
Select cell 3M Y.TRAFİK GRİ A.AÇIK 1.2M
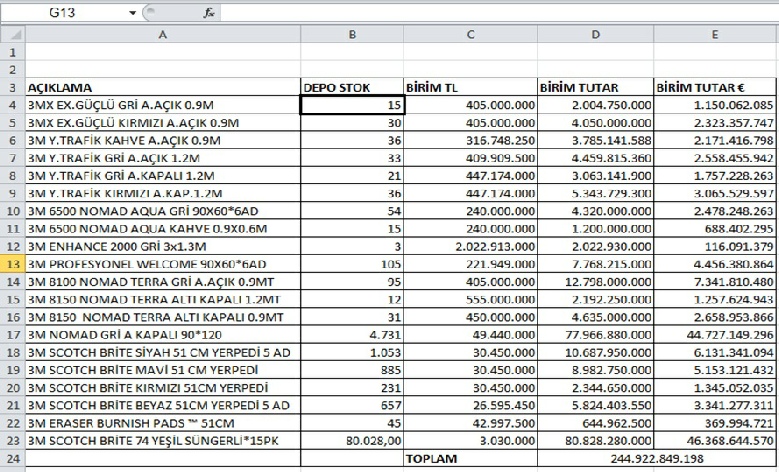[x=163, y=158]
